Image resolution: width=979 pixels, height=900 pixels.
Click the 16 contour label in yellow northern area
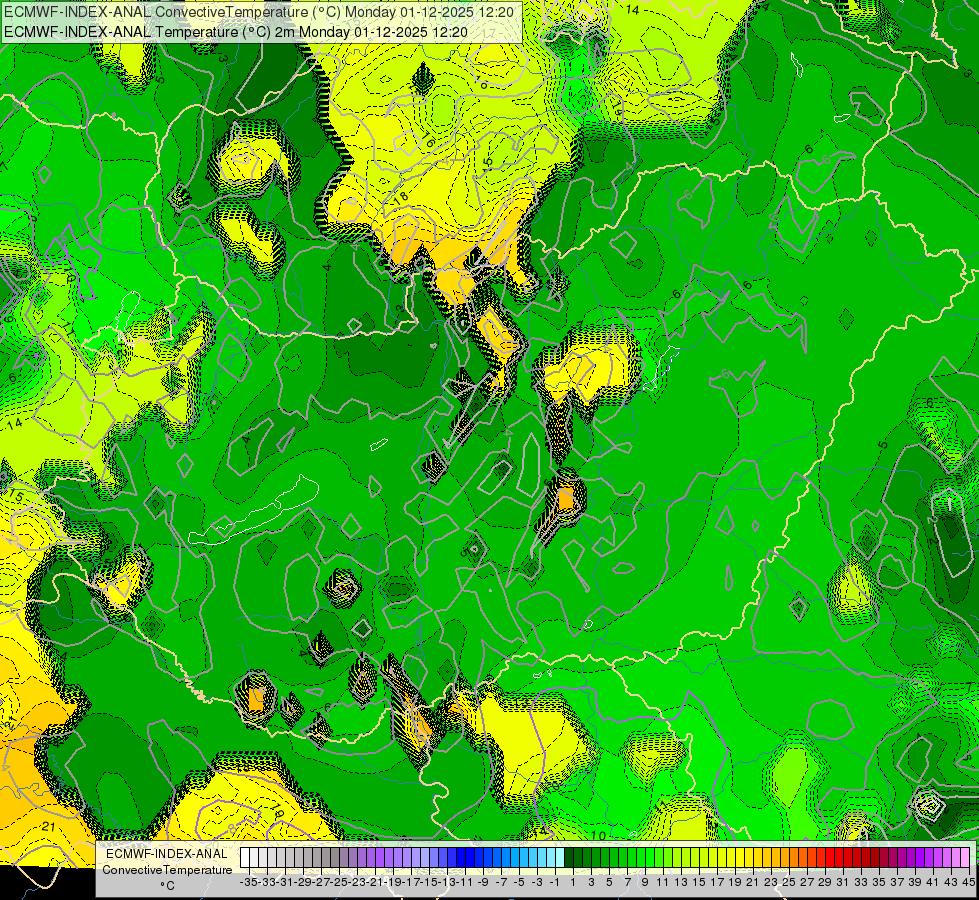[x=428, y=141]
